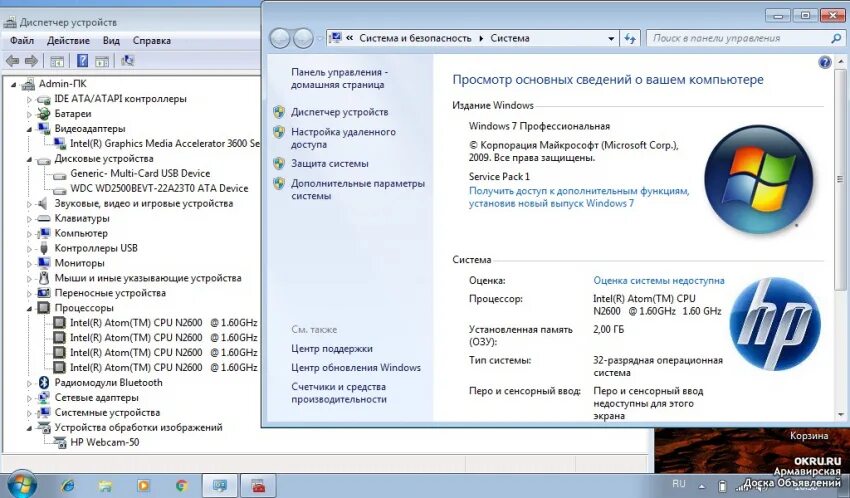Image resolution: width=850 pixels, height=498 pixels.
Task: Collapse the Admin-ПК root node
Action: coord(14,85)
